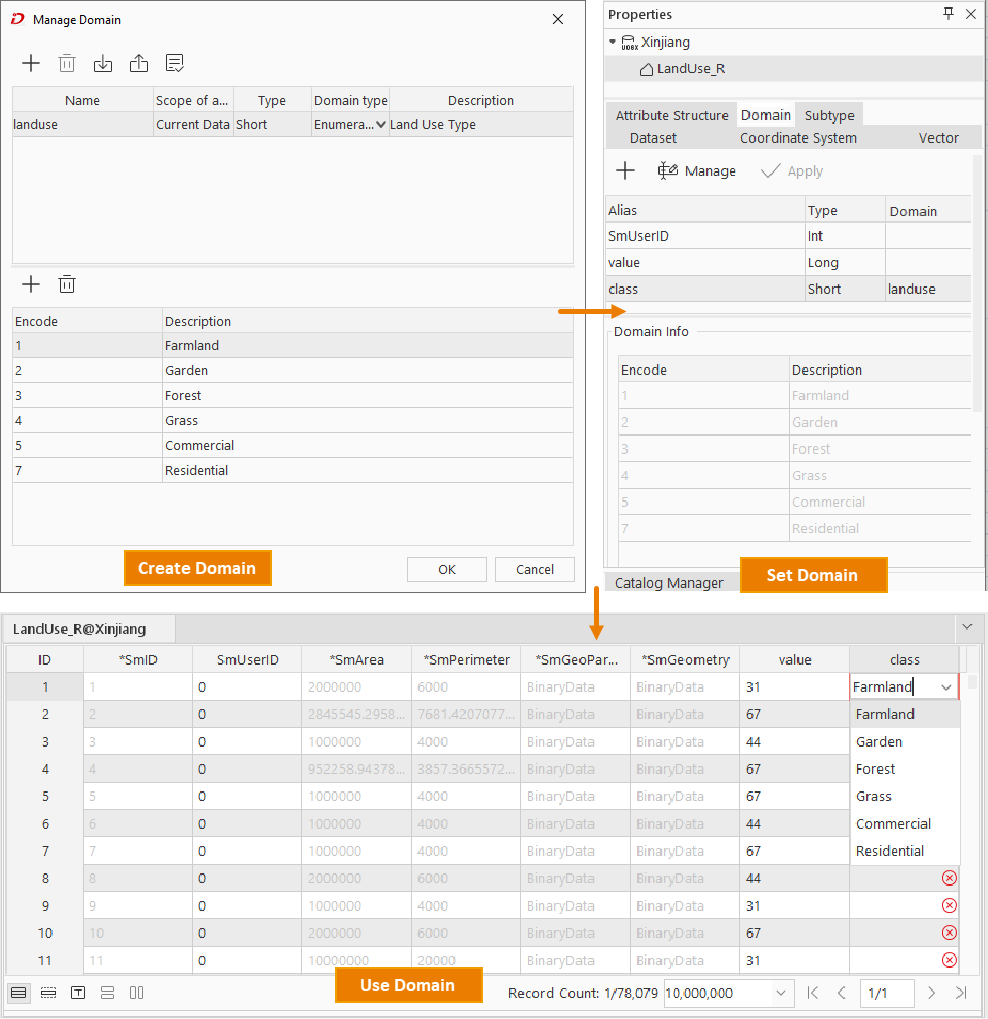This screenshot has height=1019, width=988.
Task: Add a new encode entry with lower plus icon
Action: point(31,285)
